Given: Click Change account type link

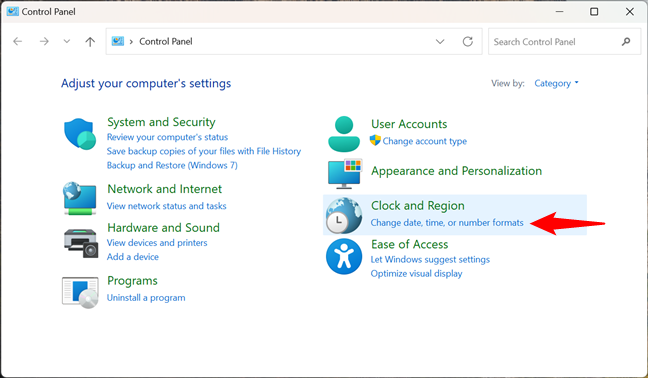Looking at the screenshot, I should click(424, 141).
